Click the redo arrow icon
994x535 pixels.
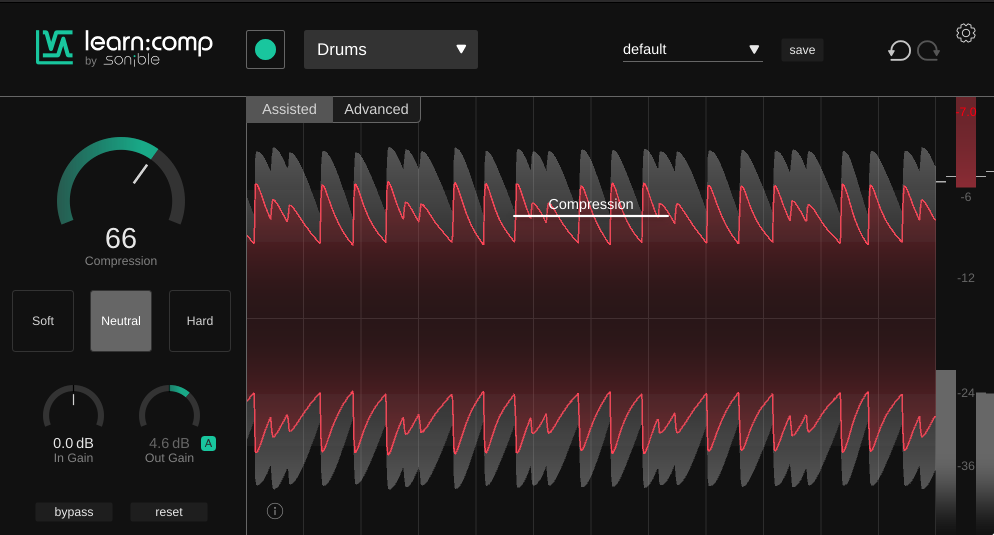(928, 50)
